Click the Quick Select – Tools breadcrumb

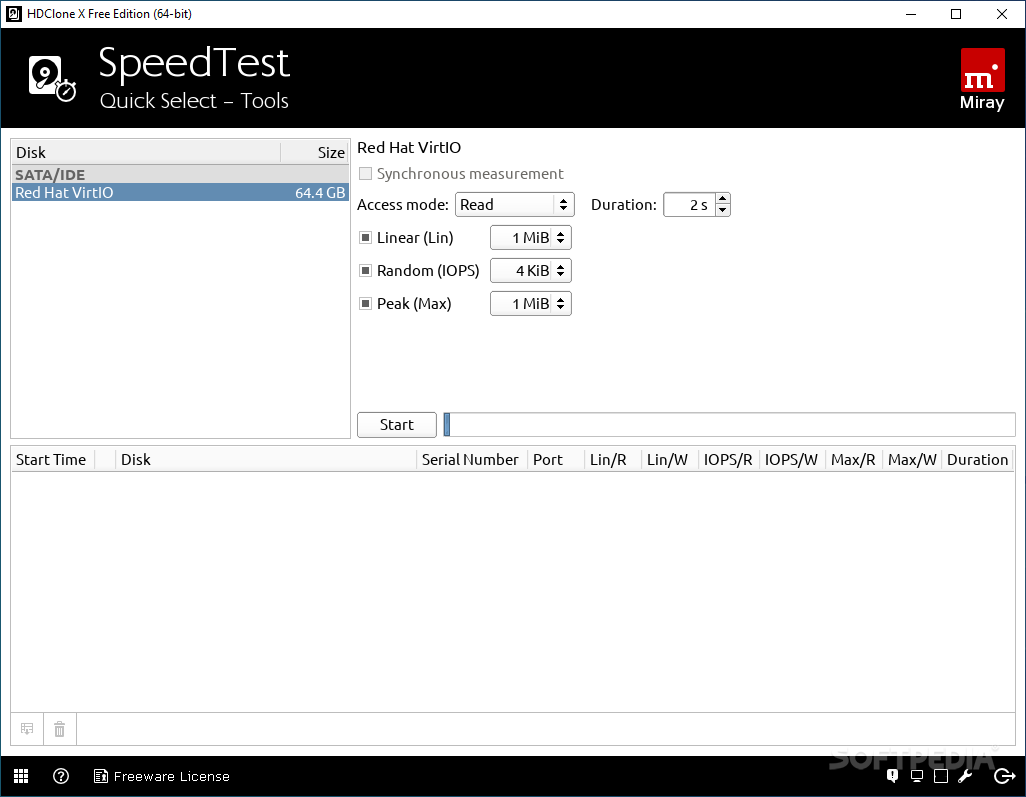tap(194, 101)
